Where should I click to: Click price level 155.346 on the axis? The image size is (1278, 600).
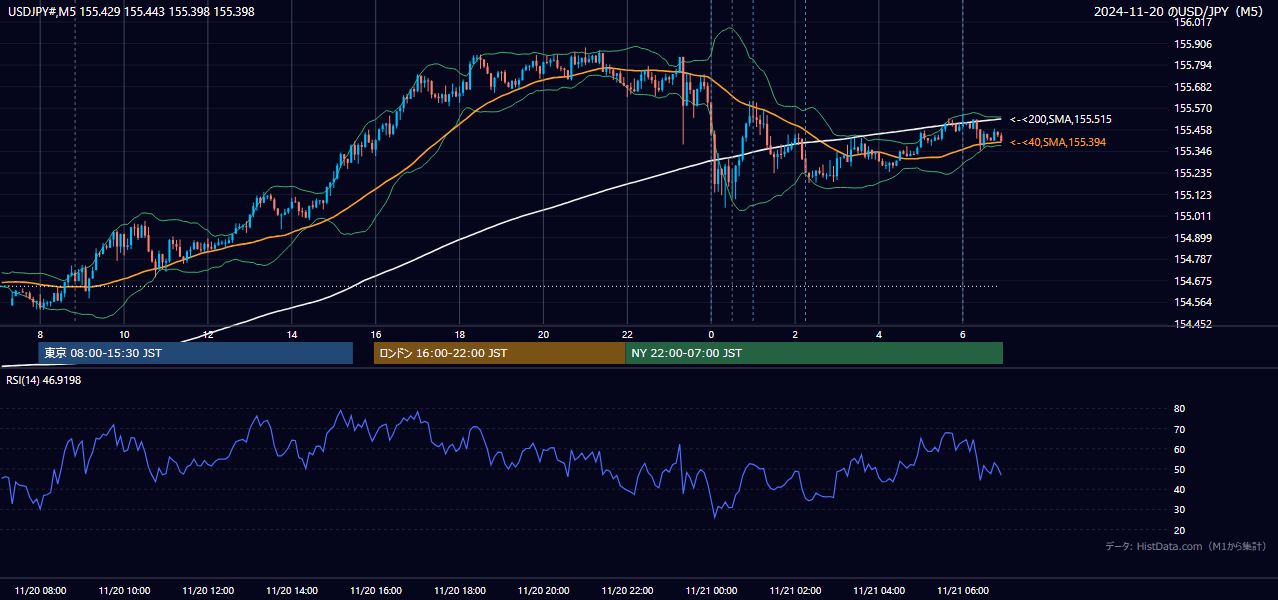(1193, 152)
